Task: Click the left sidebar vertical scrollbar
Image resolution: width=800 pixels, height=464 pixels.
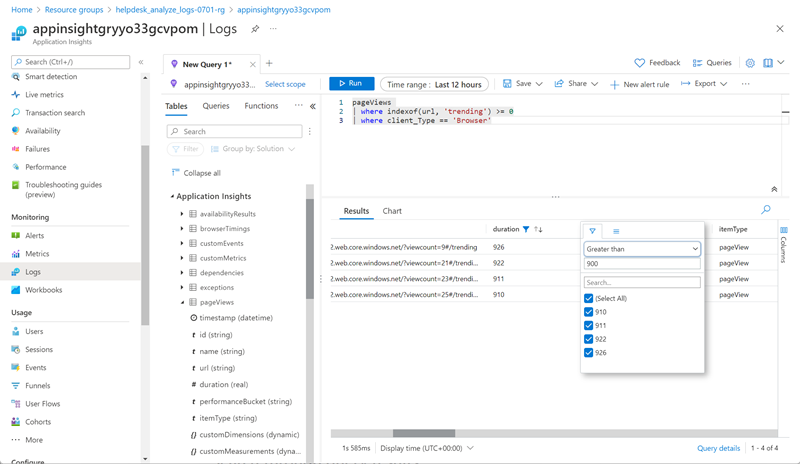Action: (145, 235)
